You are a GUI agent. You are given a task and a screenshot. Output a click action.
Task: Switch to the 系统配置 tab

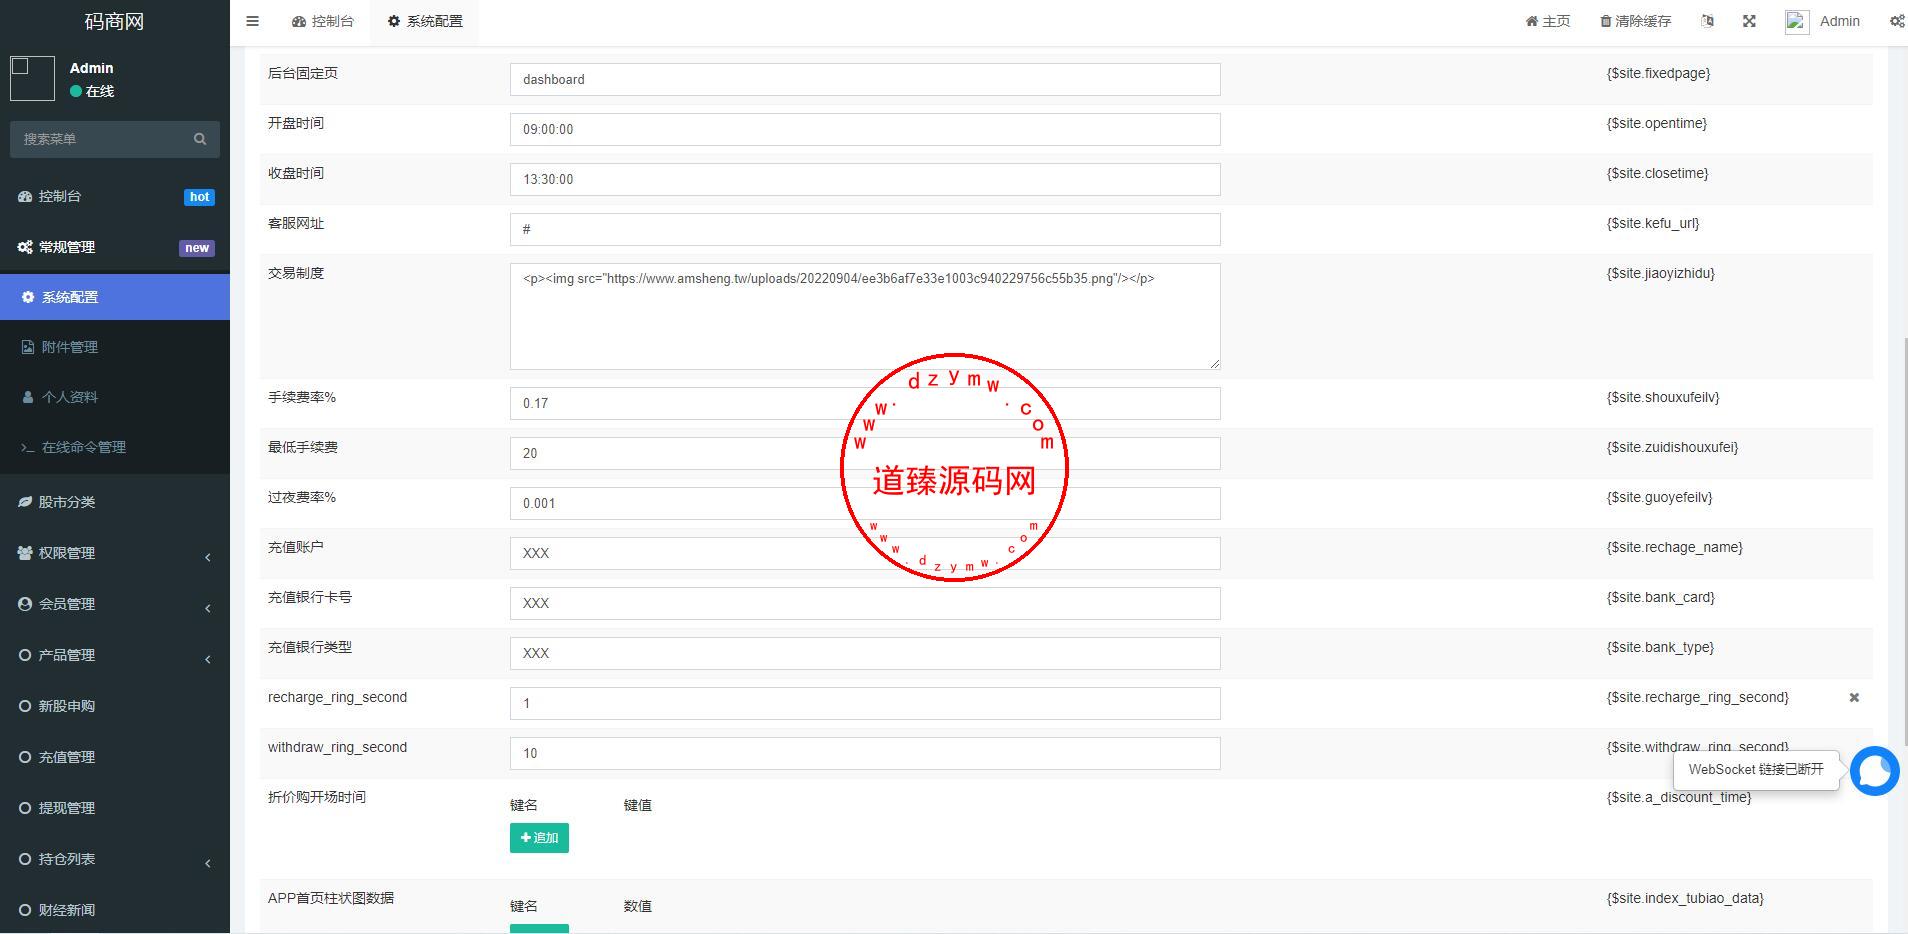[x=425, y=21]
